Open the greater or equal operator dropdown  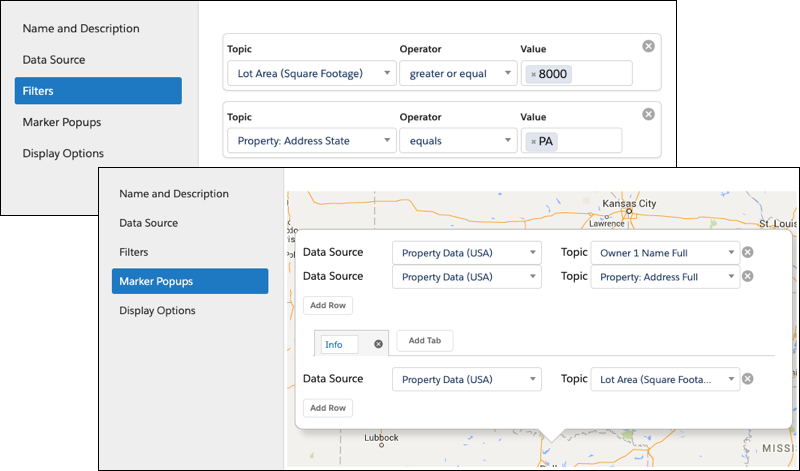click(x=458, y=73)
